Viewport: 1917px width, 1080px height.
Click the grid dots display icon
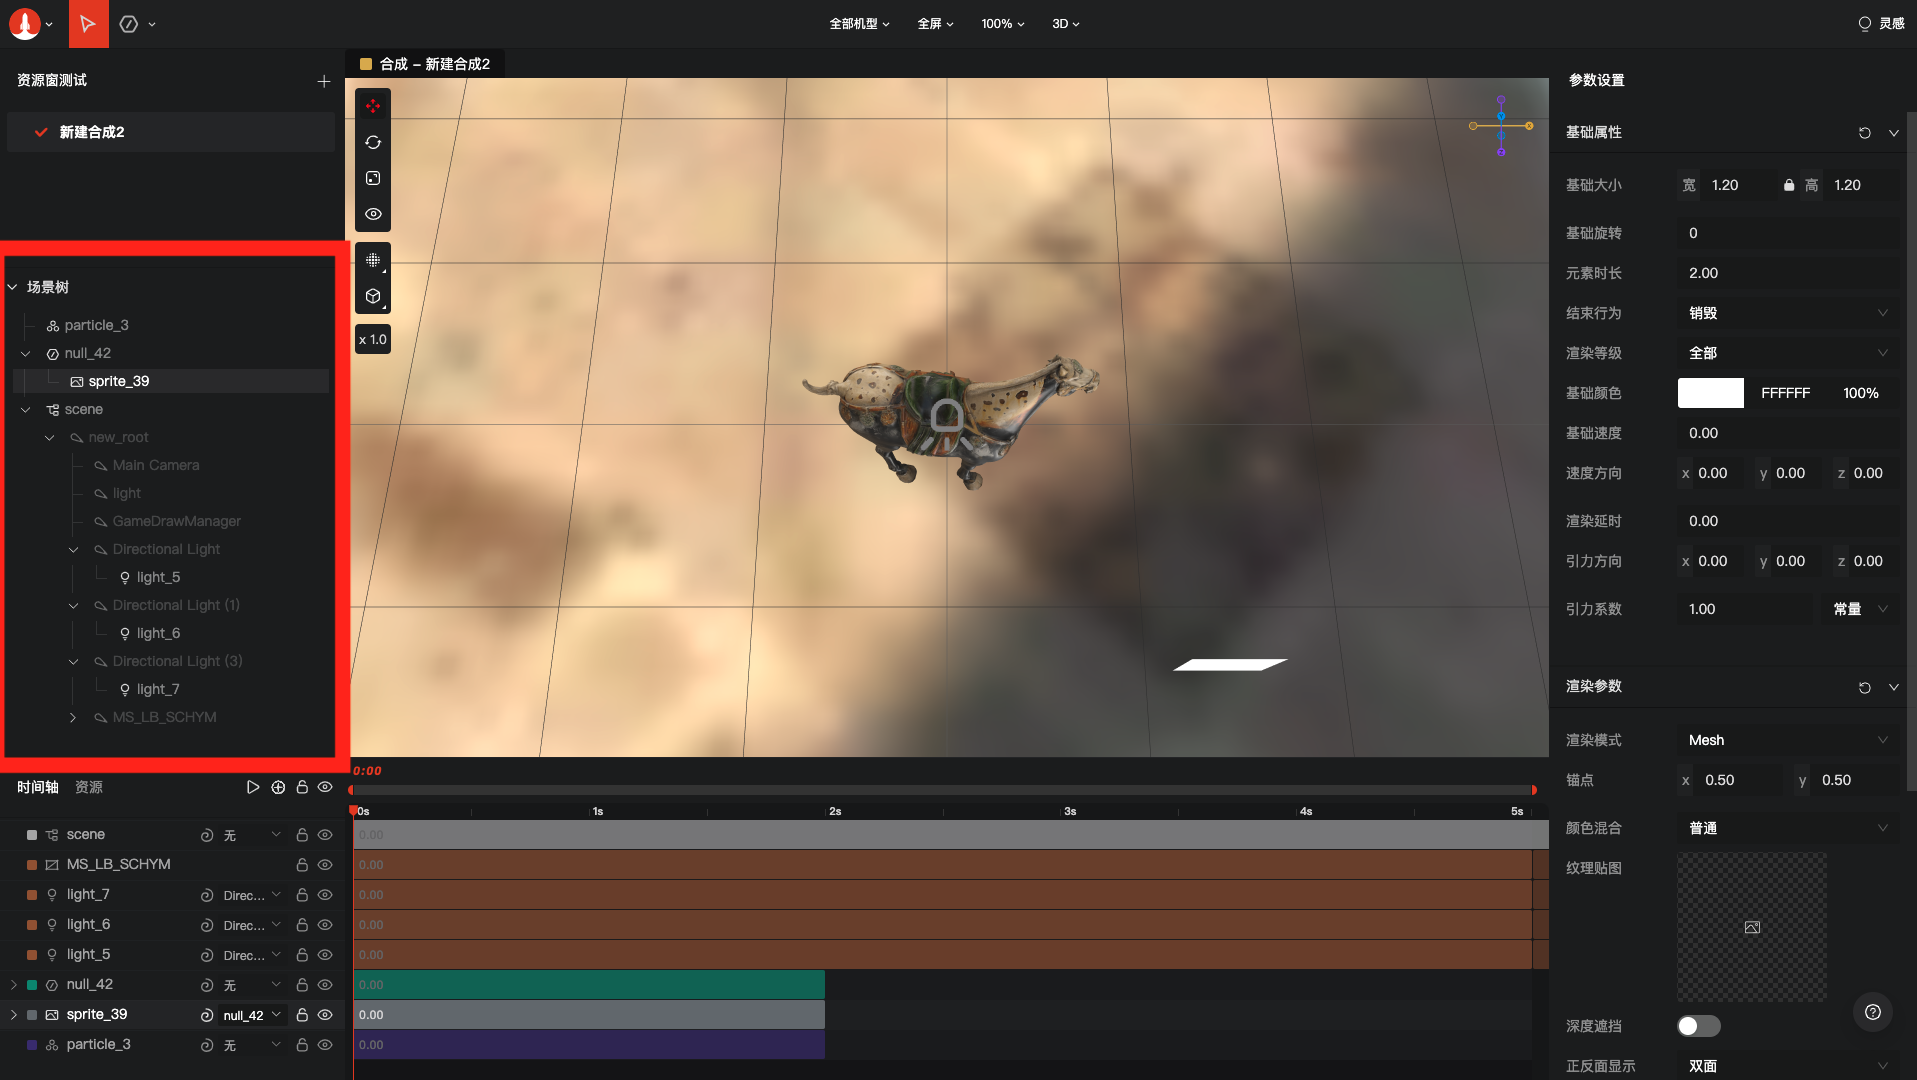pyautogui.click(x=373, y=260)
